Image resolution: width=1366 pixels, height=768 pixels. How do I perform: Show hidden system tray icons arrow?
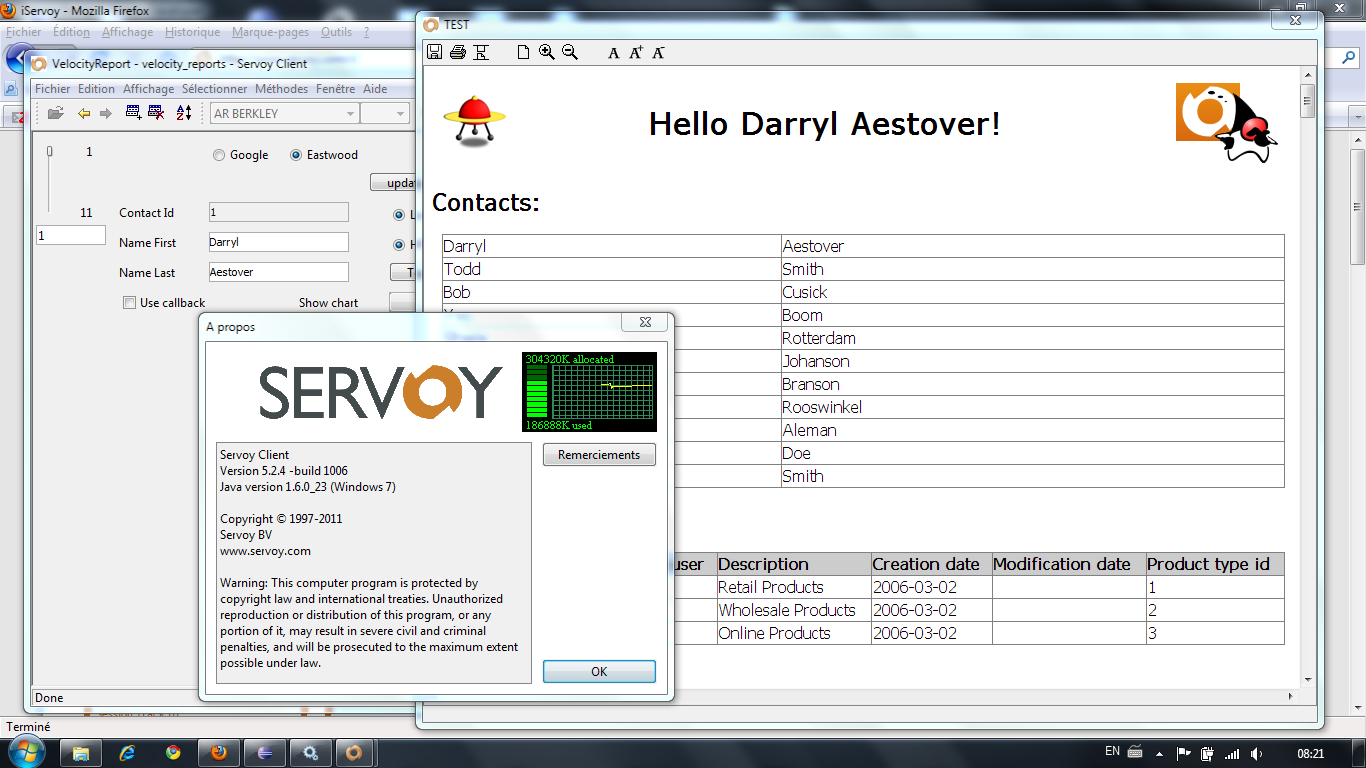pos(1159,754)
